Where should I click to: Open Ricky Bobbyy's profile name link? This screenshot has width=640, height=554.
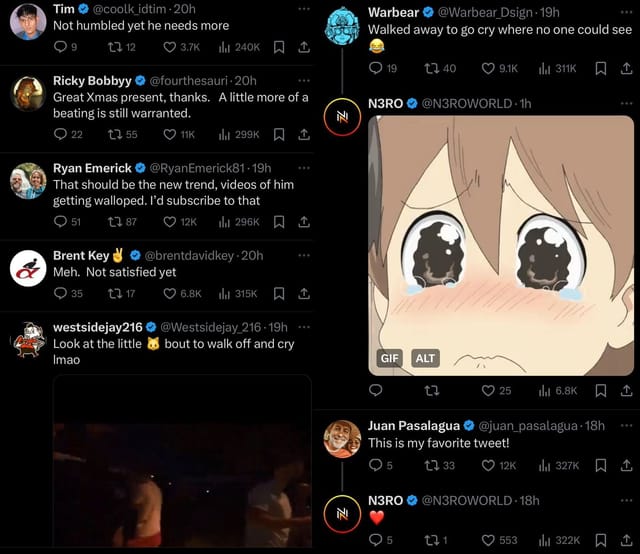point(91,80)
